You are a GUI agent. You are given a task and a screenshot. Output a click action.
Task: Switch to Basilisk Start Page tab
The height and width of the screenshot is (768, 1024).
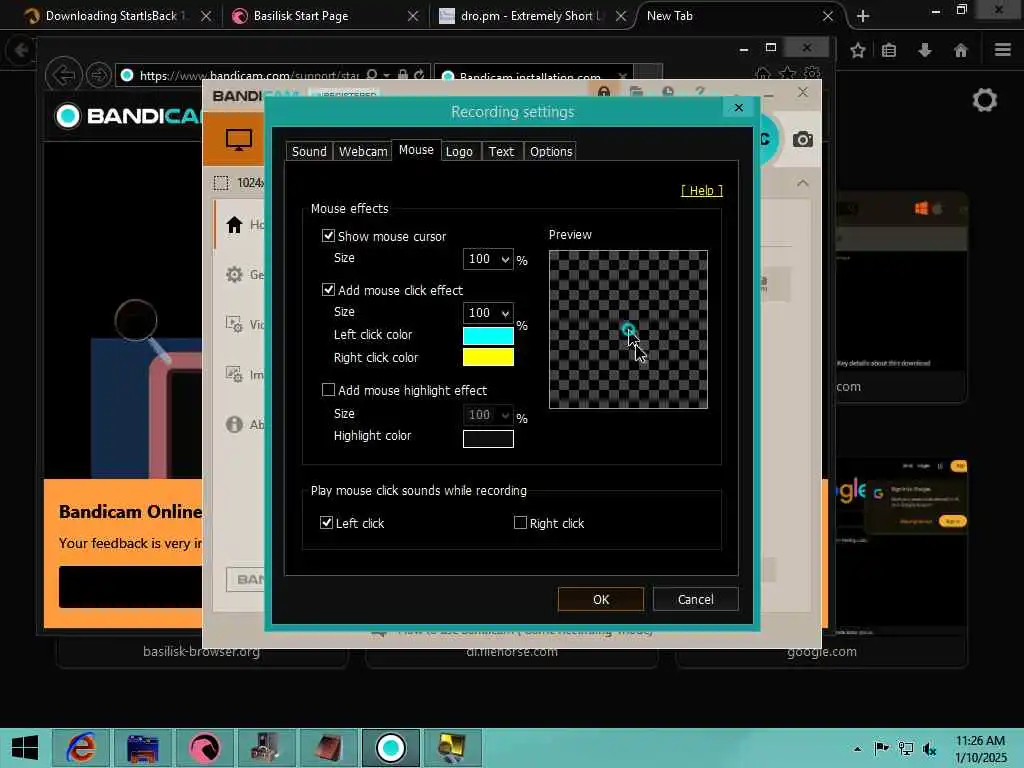click(325, 16)
